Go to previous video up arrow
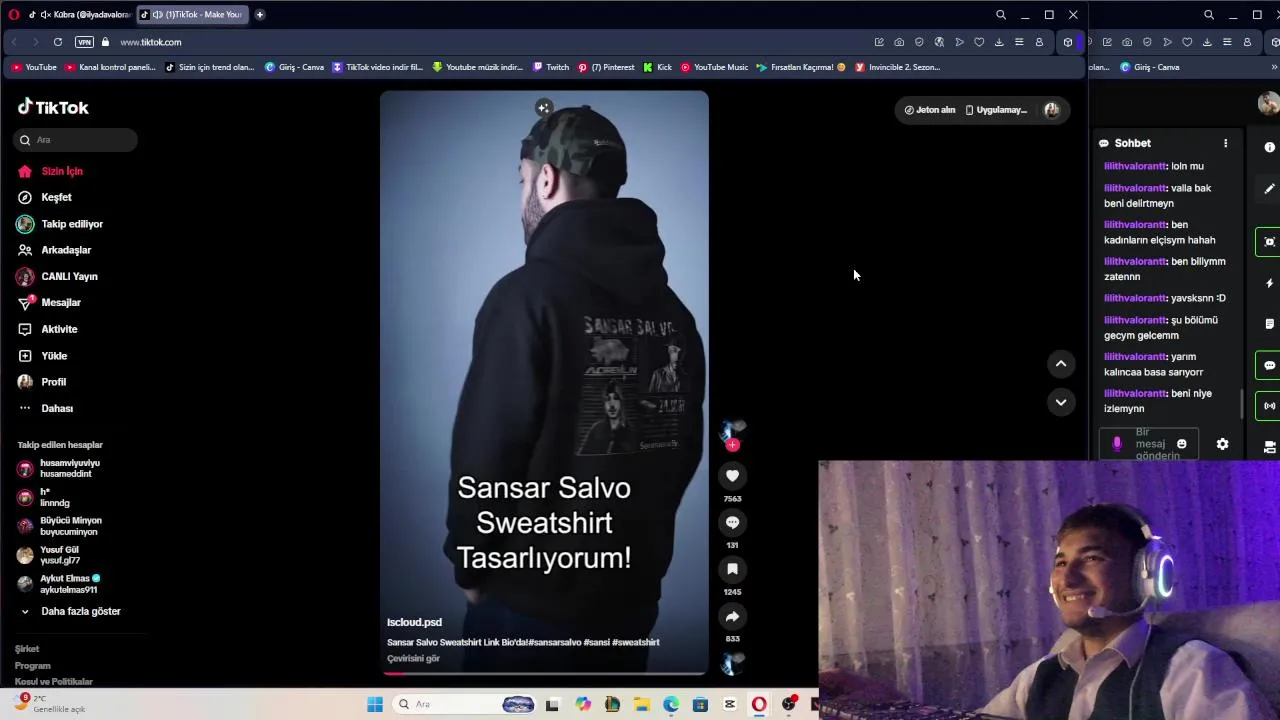Viewport: 1280px width, 720px height. (1061, 364)
